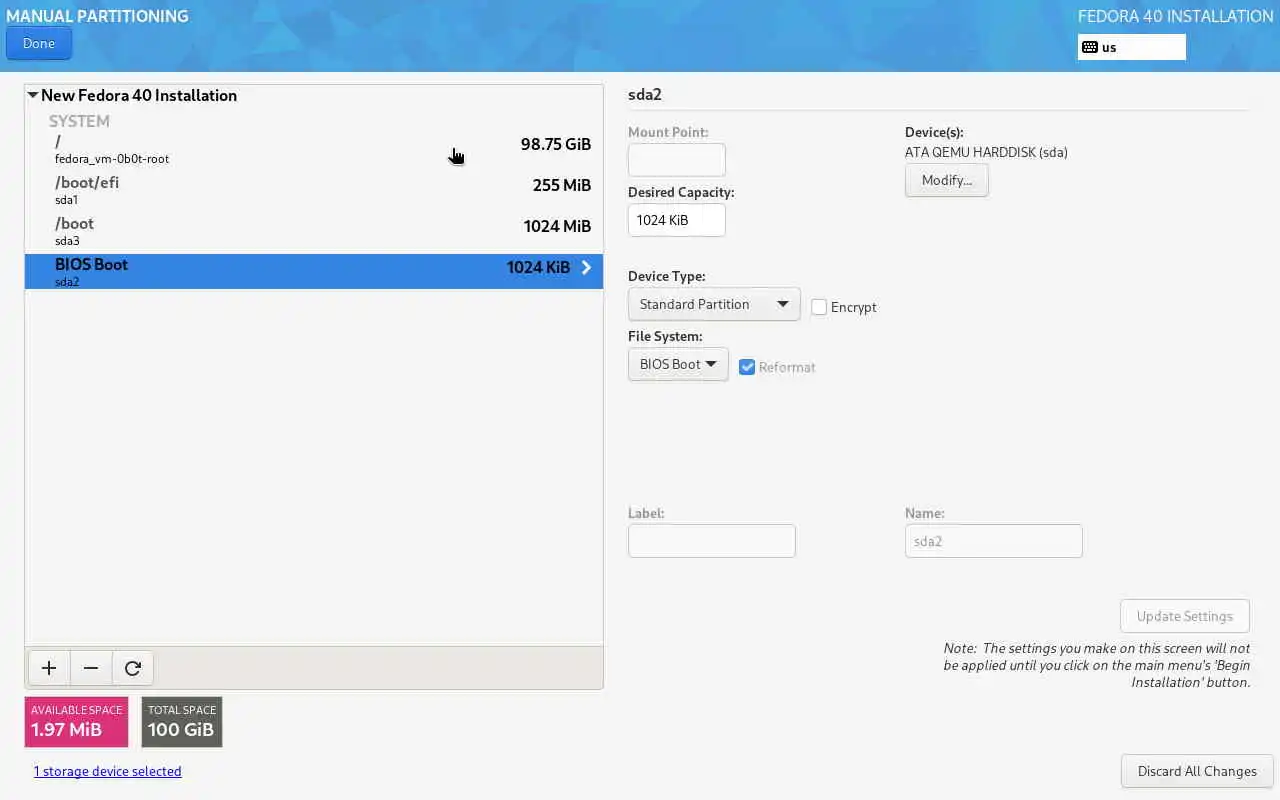Select the BIOS Boot sda2 row

coord(314,272)
